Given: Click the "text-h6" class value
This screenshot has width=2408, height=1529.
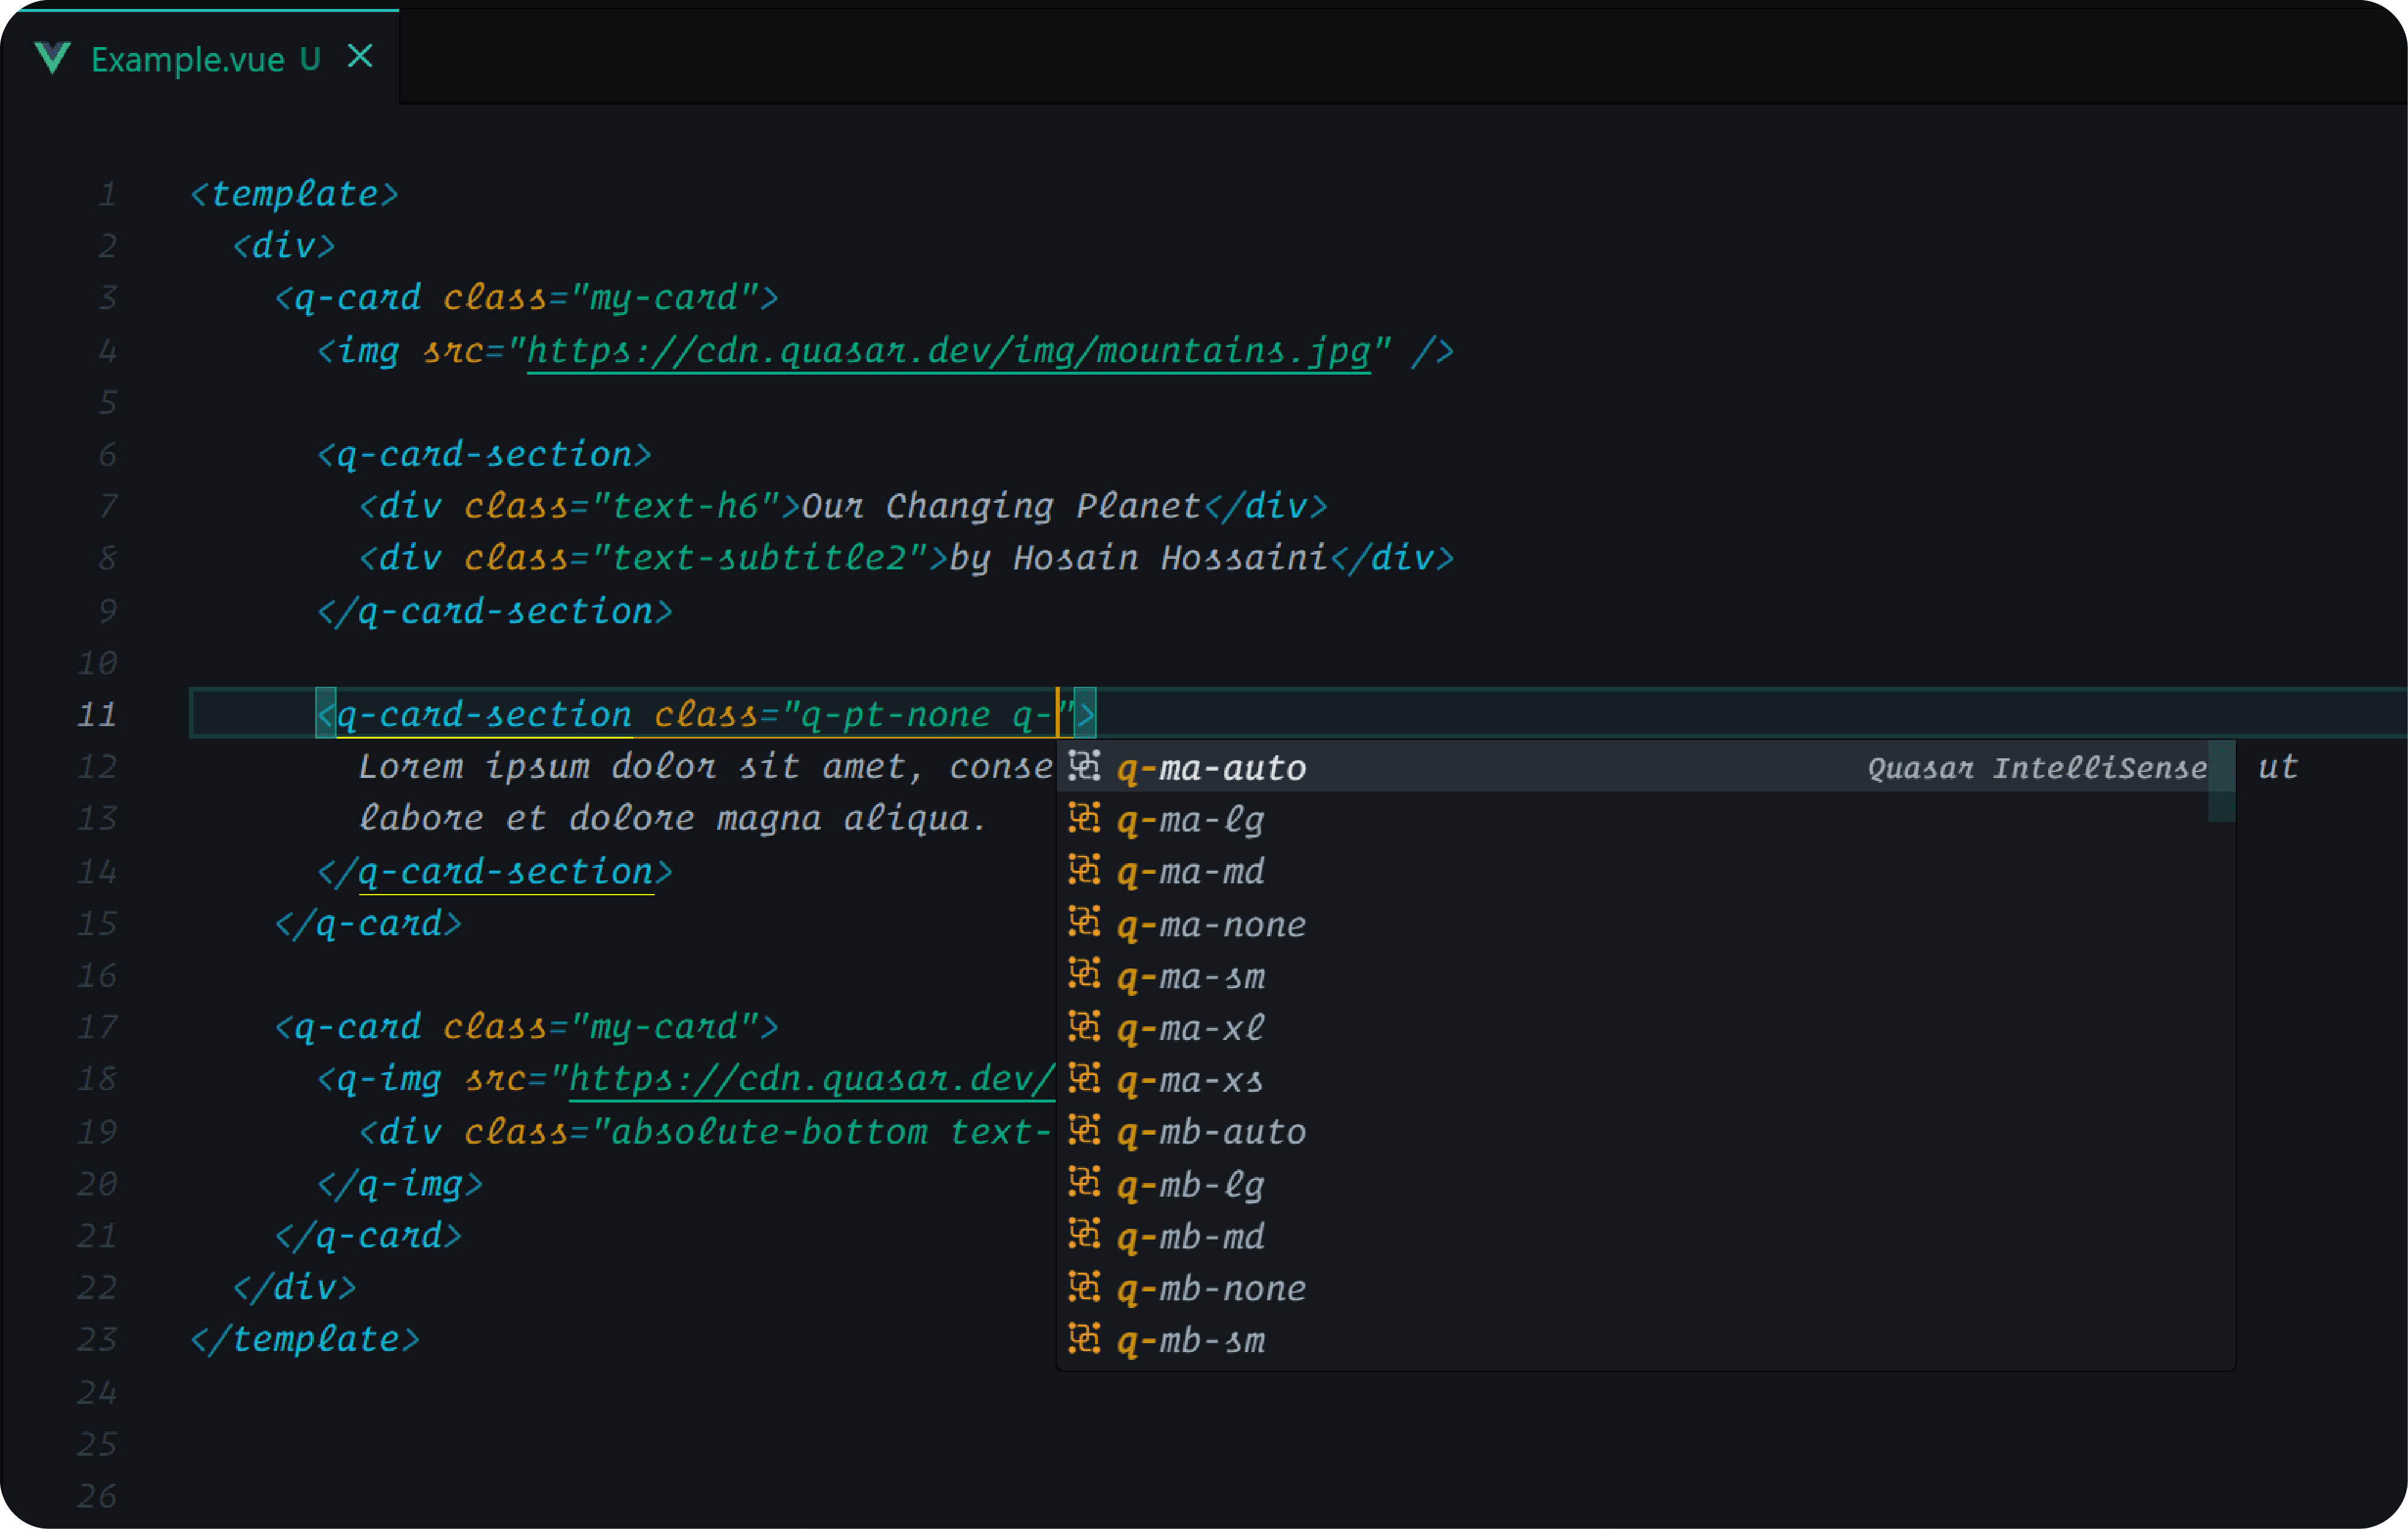Looking at the screenshot, I should pos(686,506).
